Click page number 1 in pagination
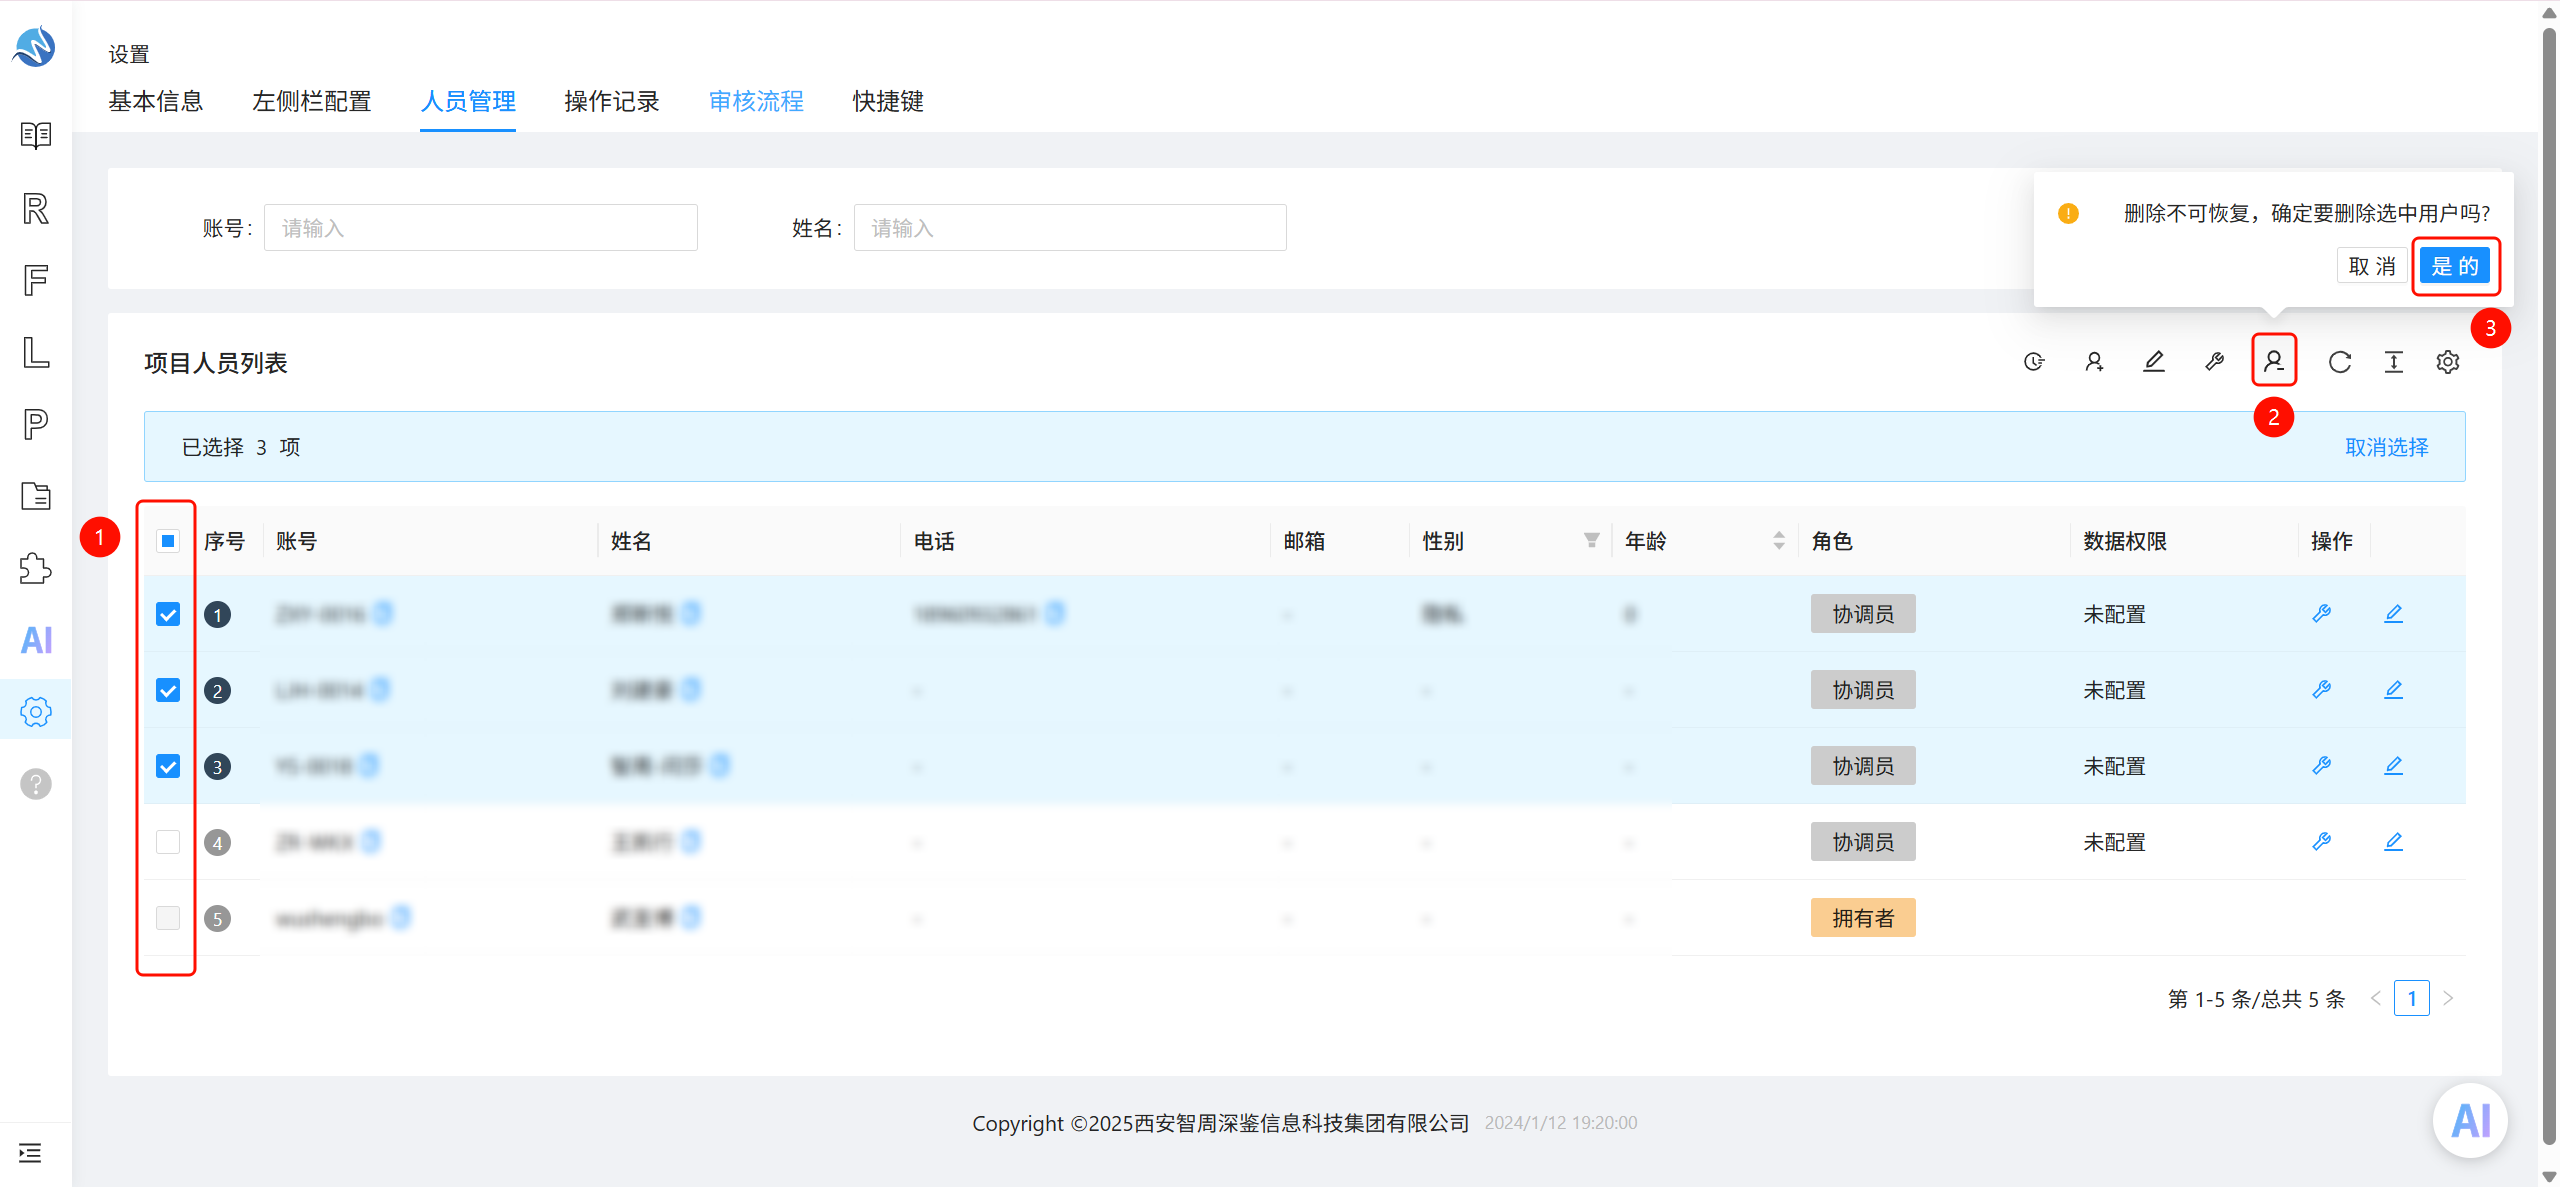The width and height of the screenshot is (2560, 1187). tap(2412, 998)
